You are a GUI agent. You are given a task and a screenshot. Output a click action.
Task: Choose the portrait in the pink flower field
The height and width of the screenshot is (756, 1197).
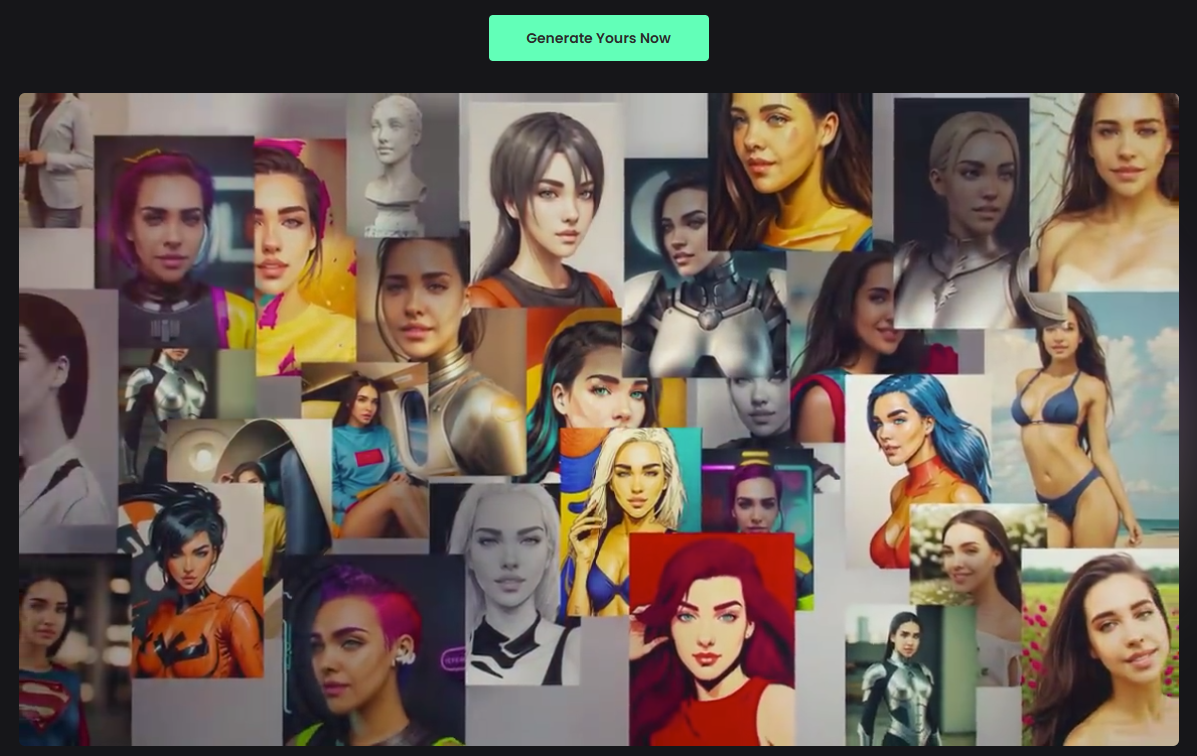coord(1100,647)
